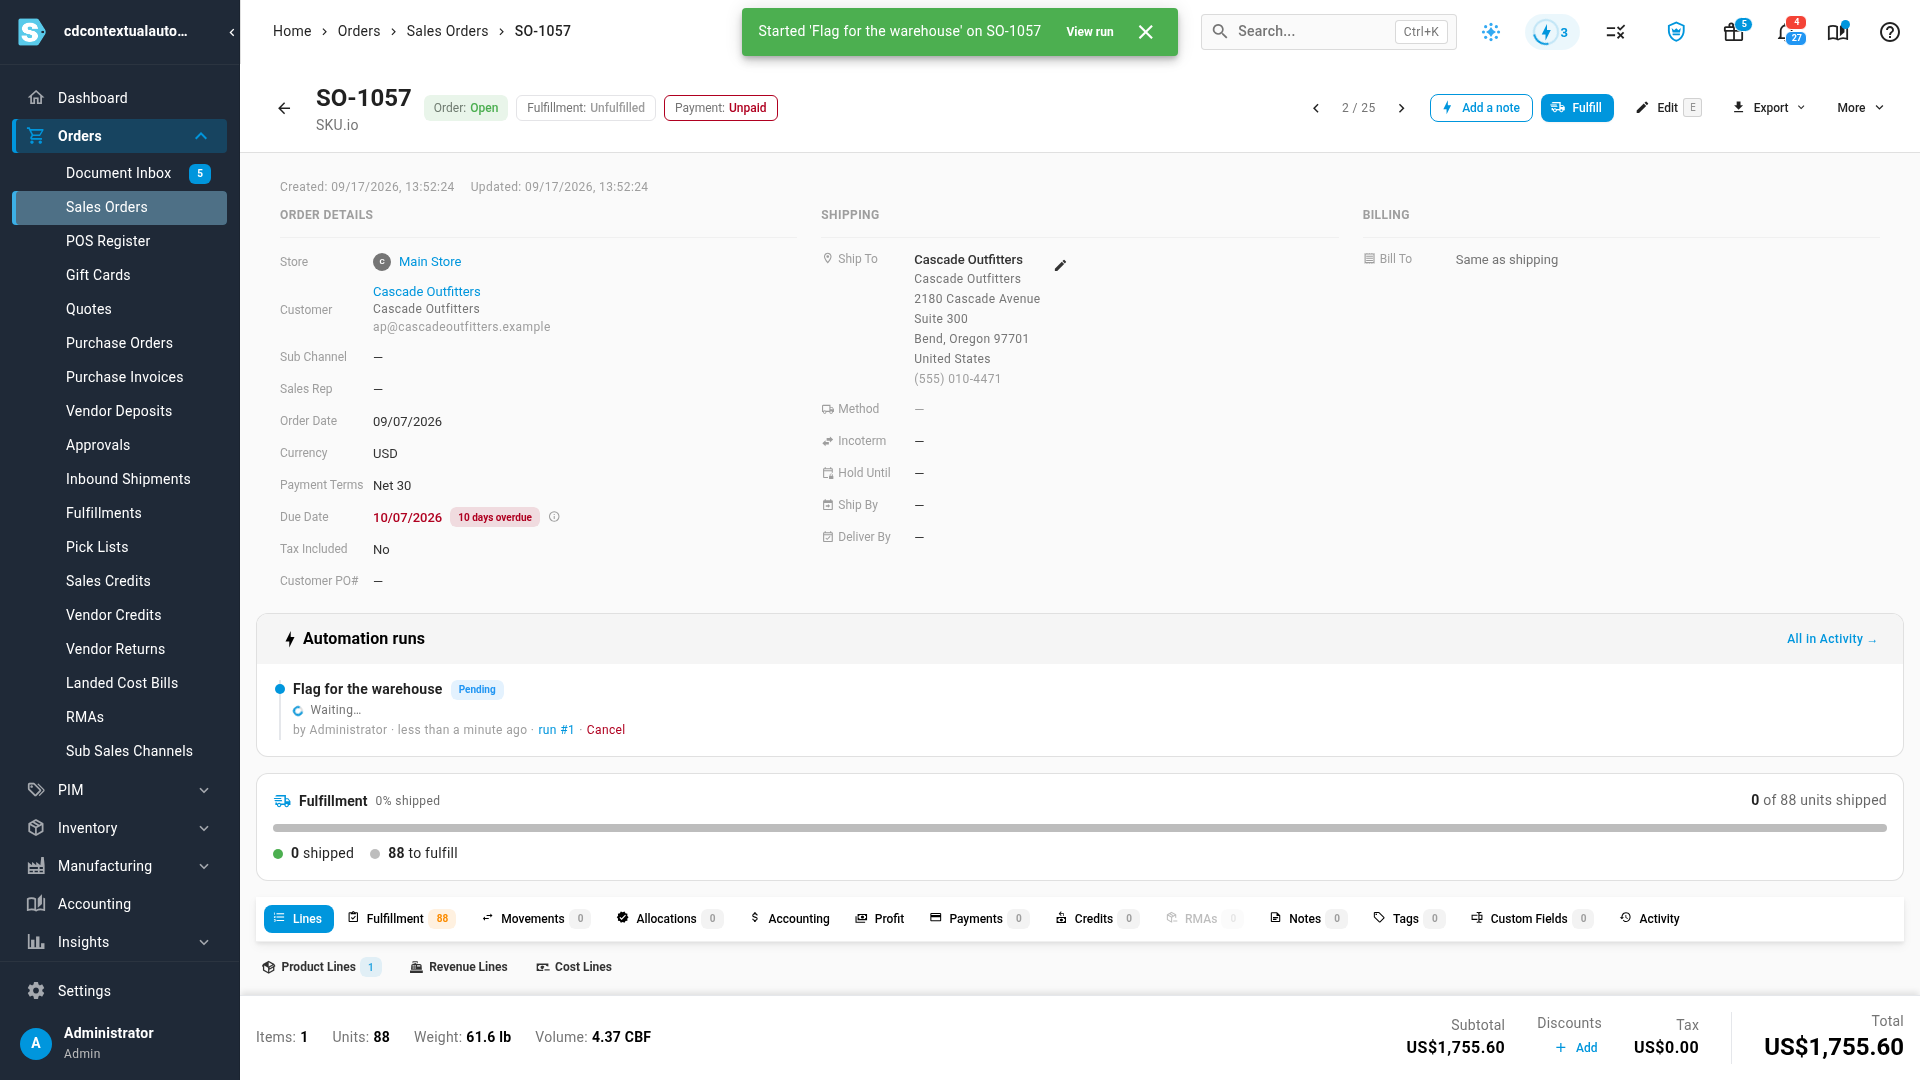Viewport: 1920px width, 1080px height.
Task: Open the AI sparkle assistant icon
Action: pyautogui.click(x=1491, y=32)
